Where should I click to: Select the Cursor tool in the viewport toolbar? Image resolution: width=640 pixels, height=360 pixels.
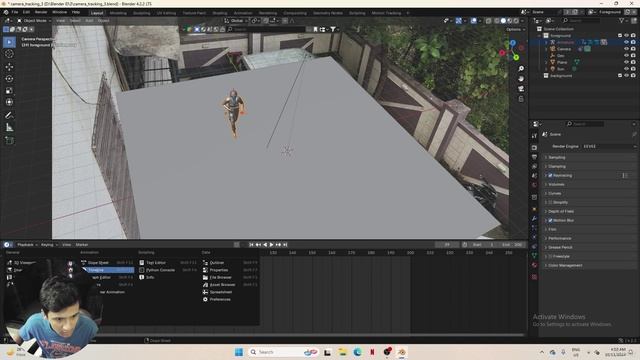coord(9,54)
